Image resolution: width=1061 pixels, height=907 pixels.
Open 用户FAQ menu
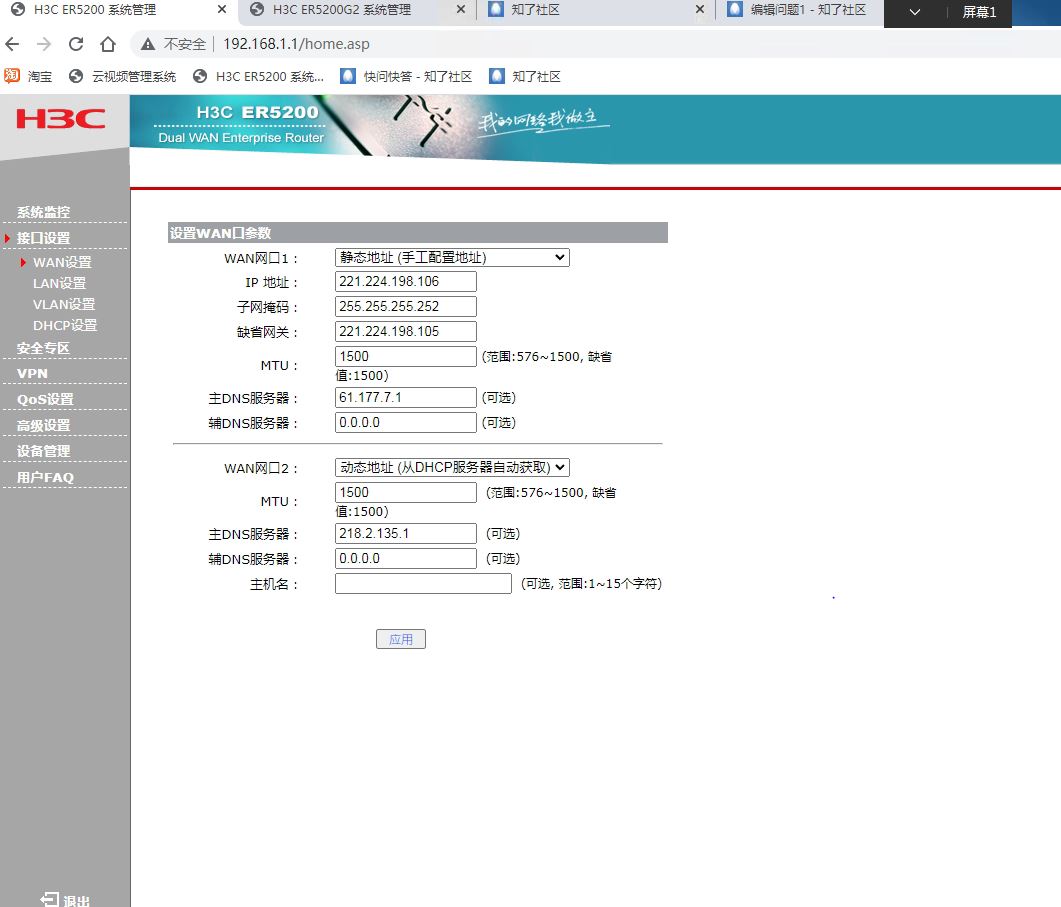(45, 477)
